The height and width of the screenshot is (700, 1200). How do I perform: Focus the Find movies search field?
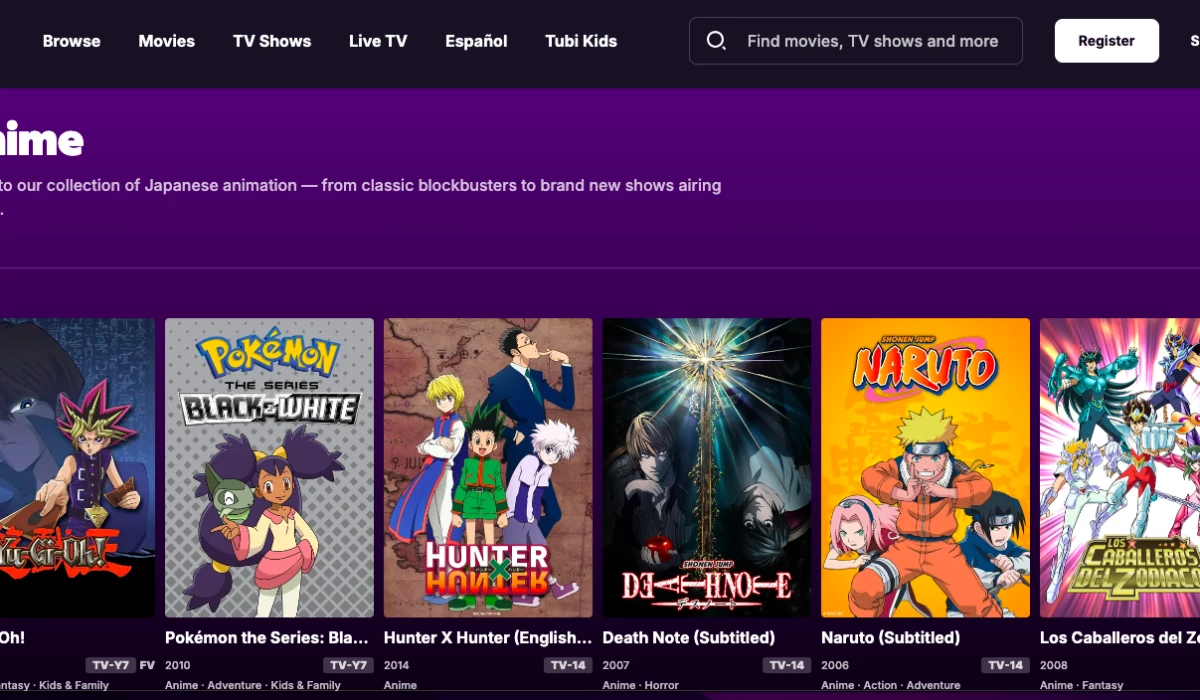tap(856, 41)
